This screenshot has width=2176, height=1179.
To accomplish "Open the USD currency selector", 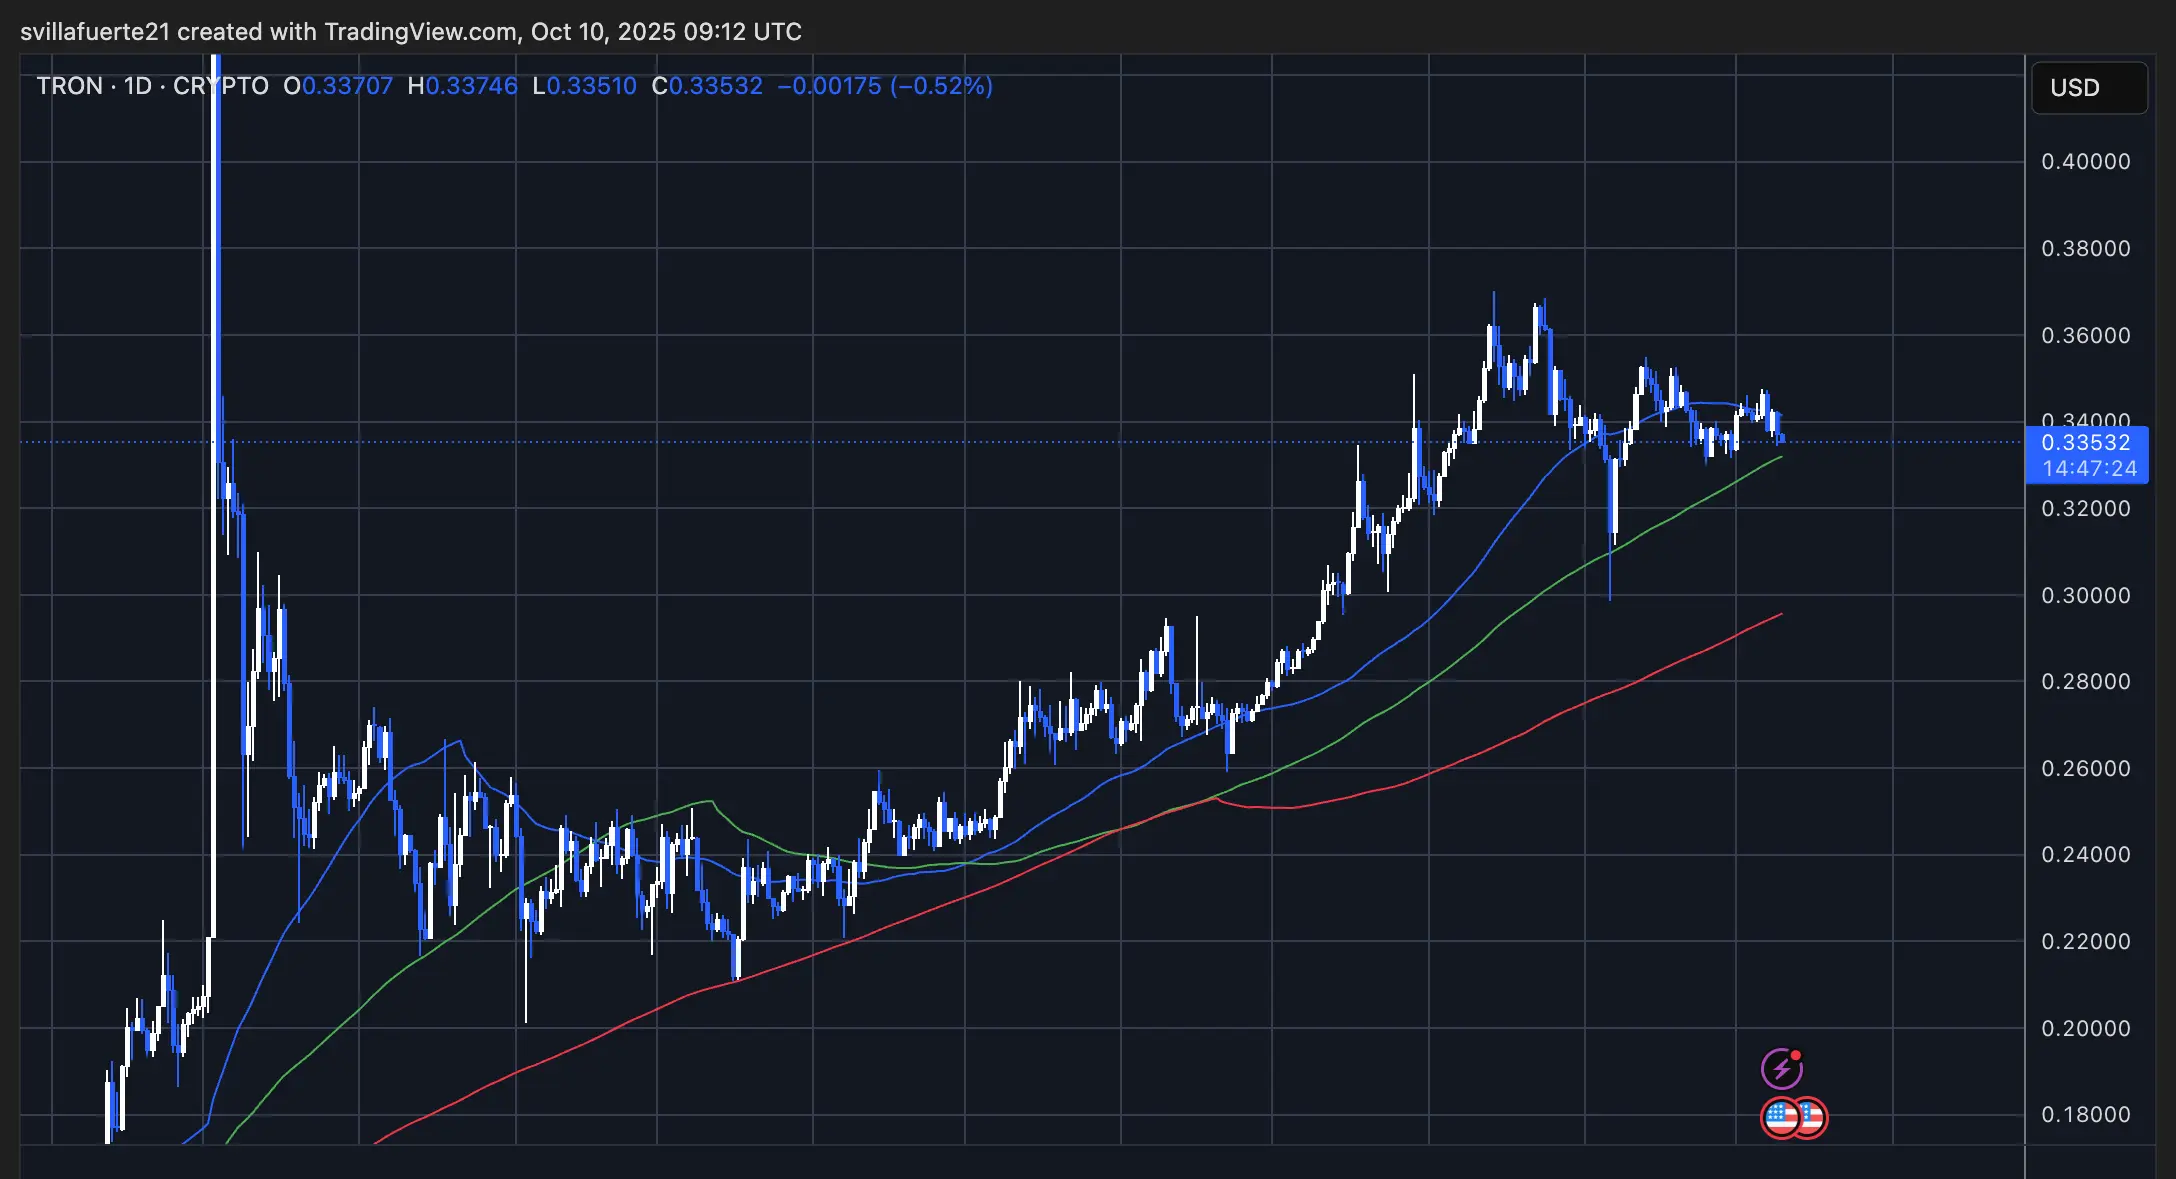I will click(2088, 88).
